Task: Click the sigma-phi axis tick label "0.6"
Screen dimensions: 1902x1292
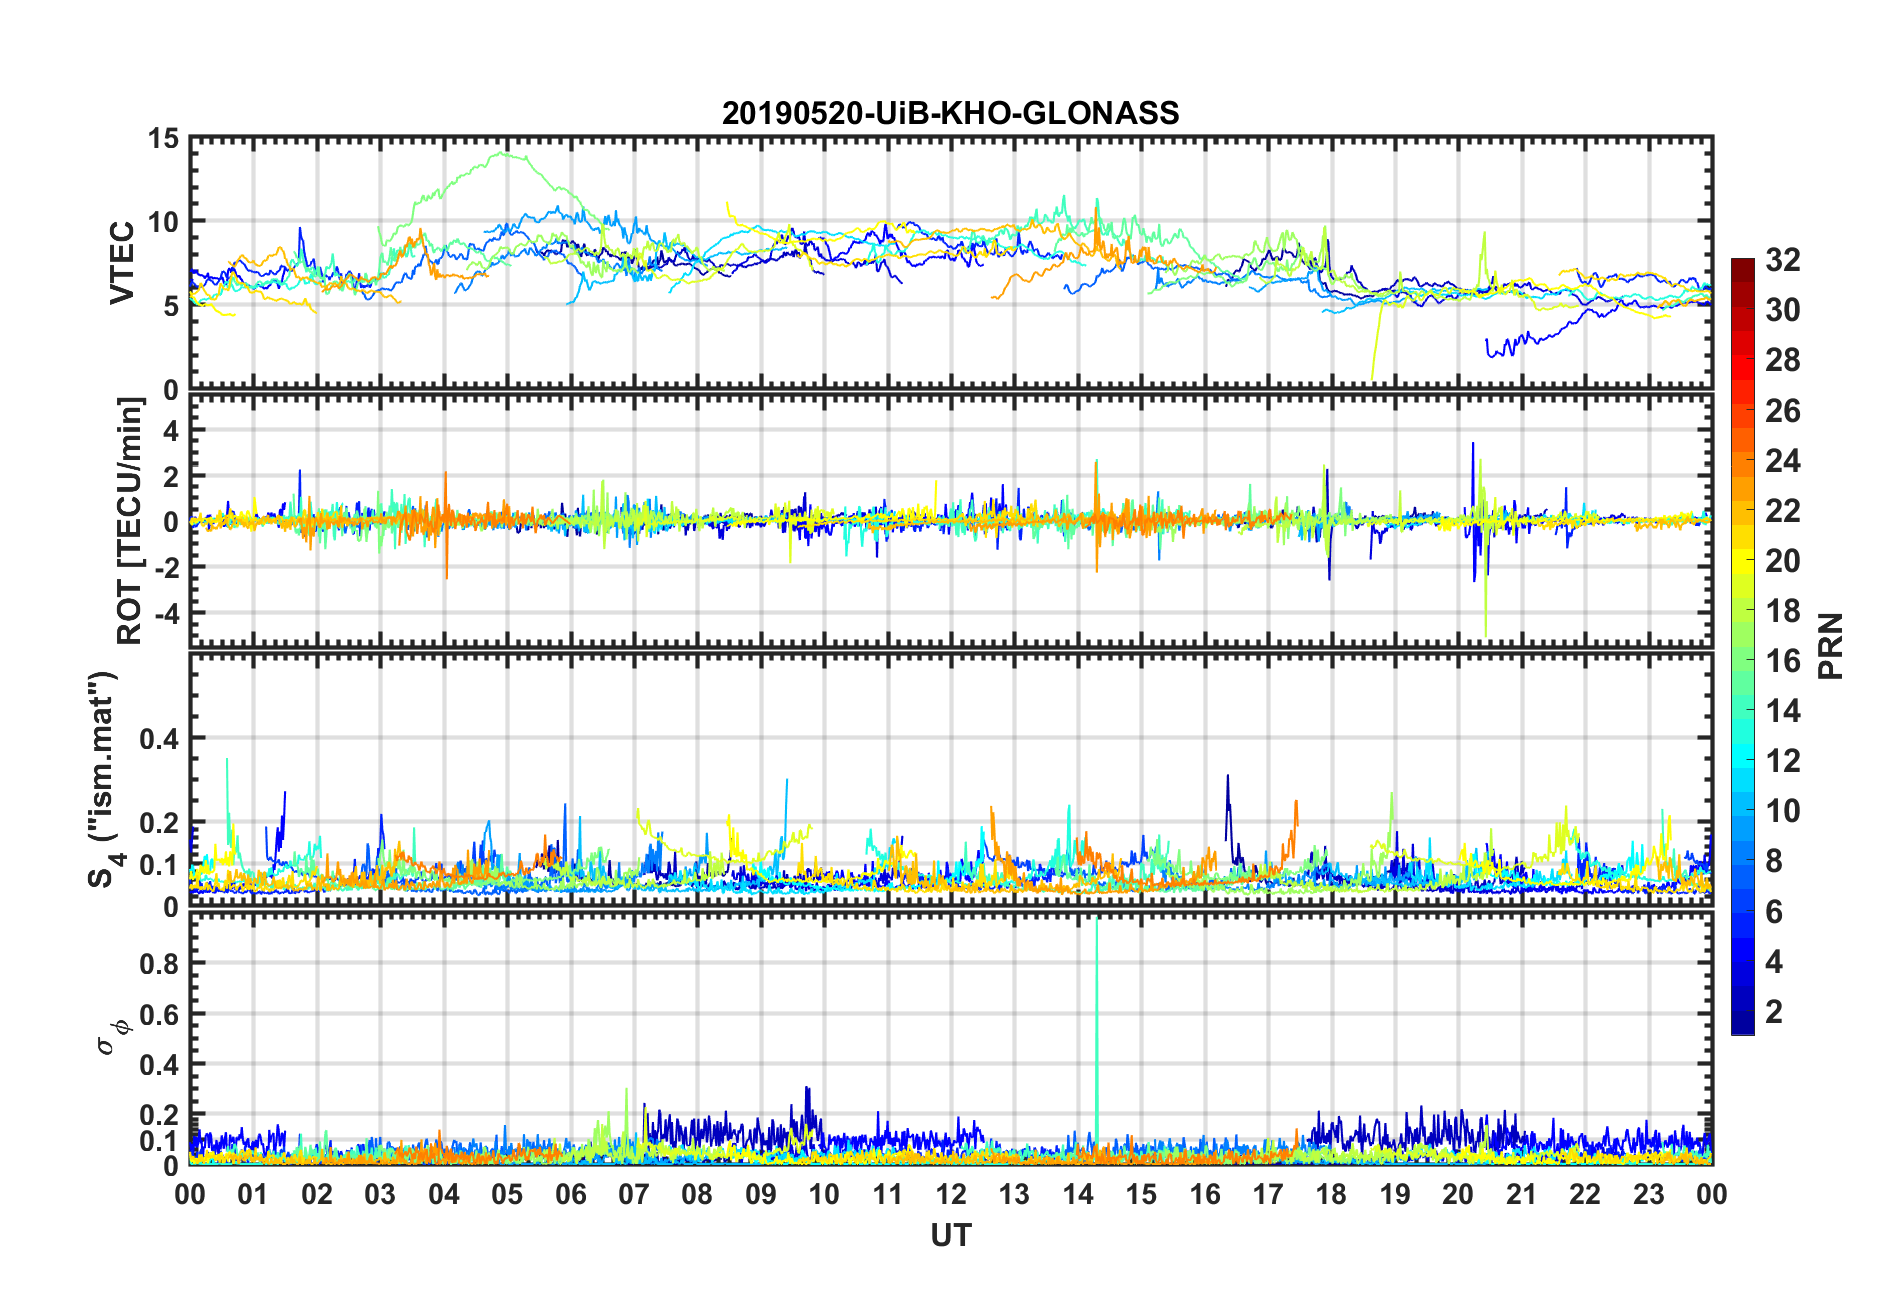Action: 160,1014
